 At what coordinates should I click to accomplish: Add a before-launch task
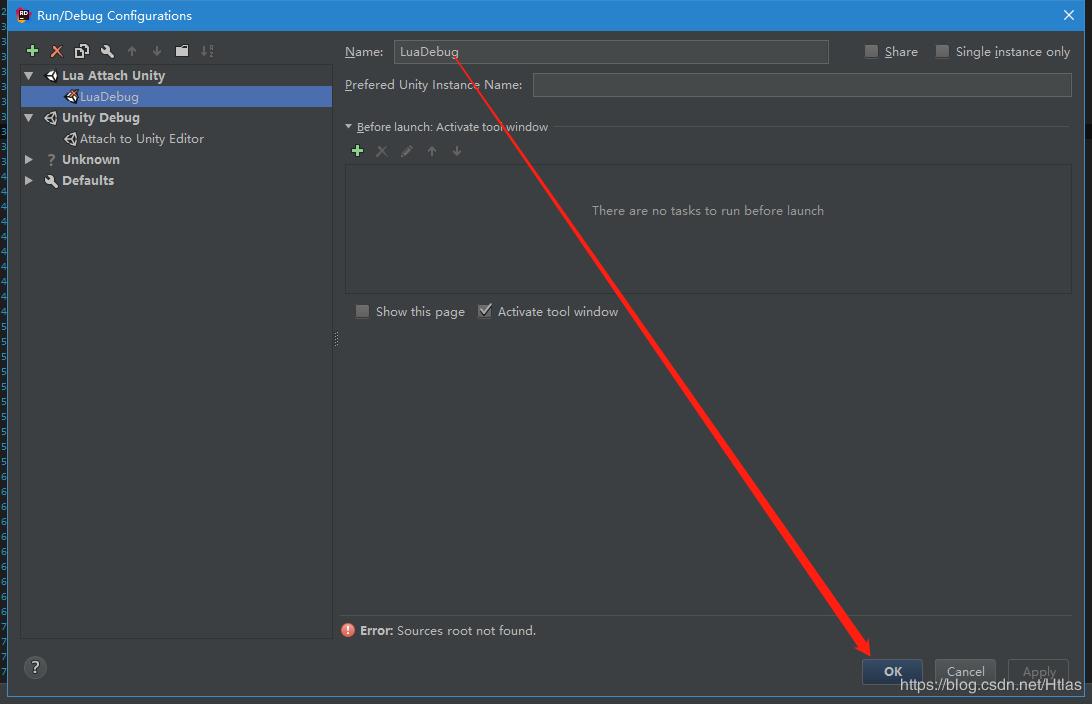357,151
